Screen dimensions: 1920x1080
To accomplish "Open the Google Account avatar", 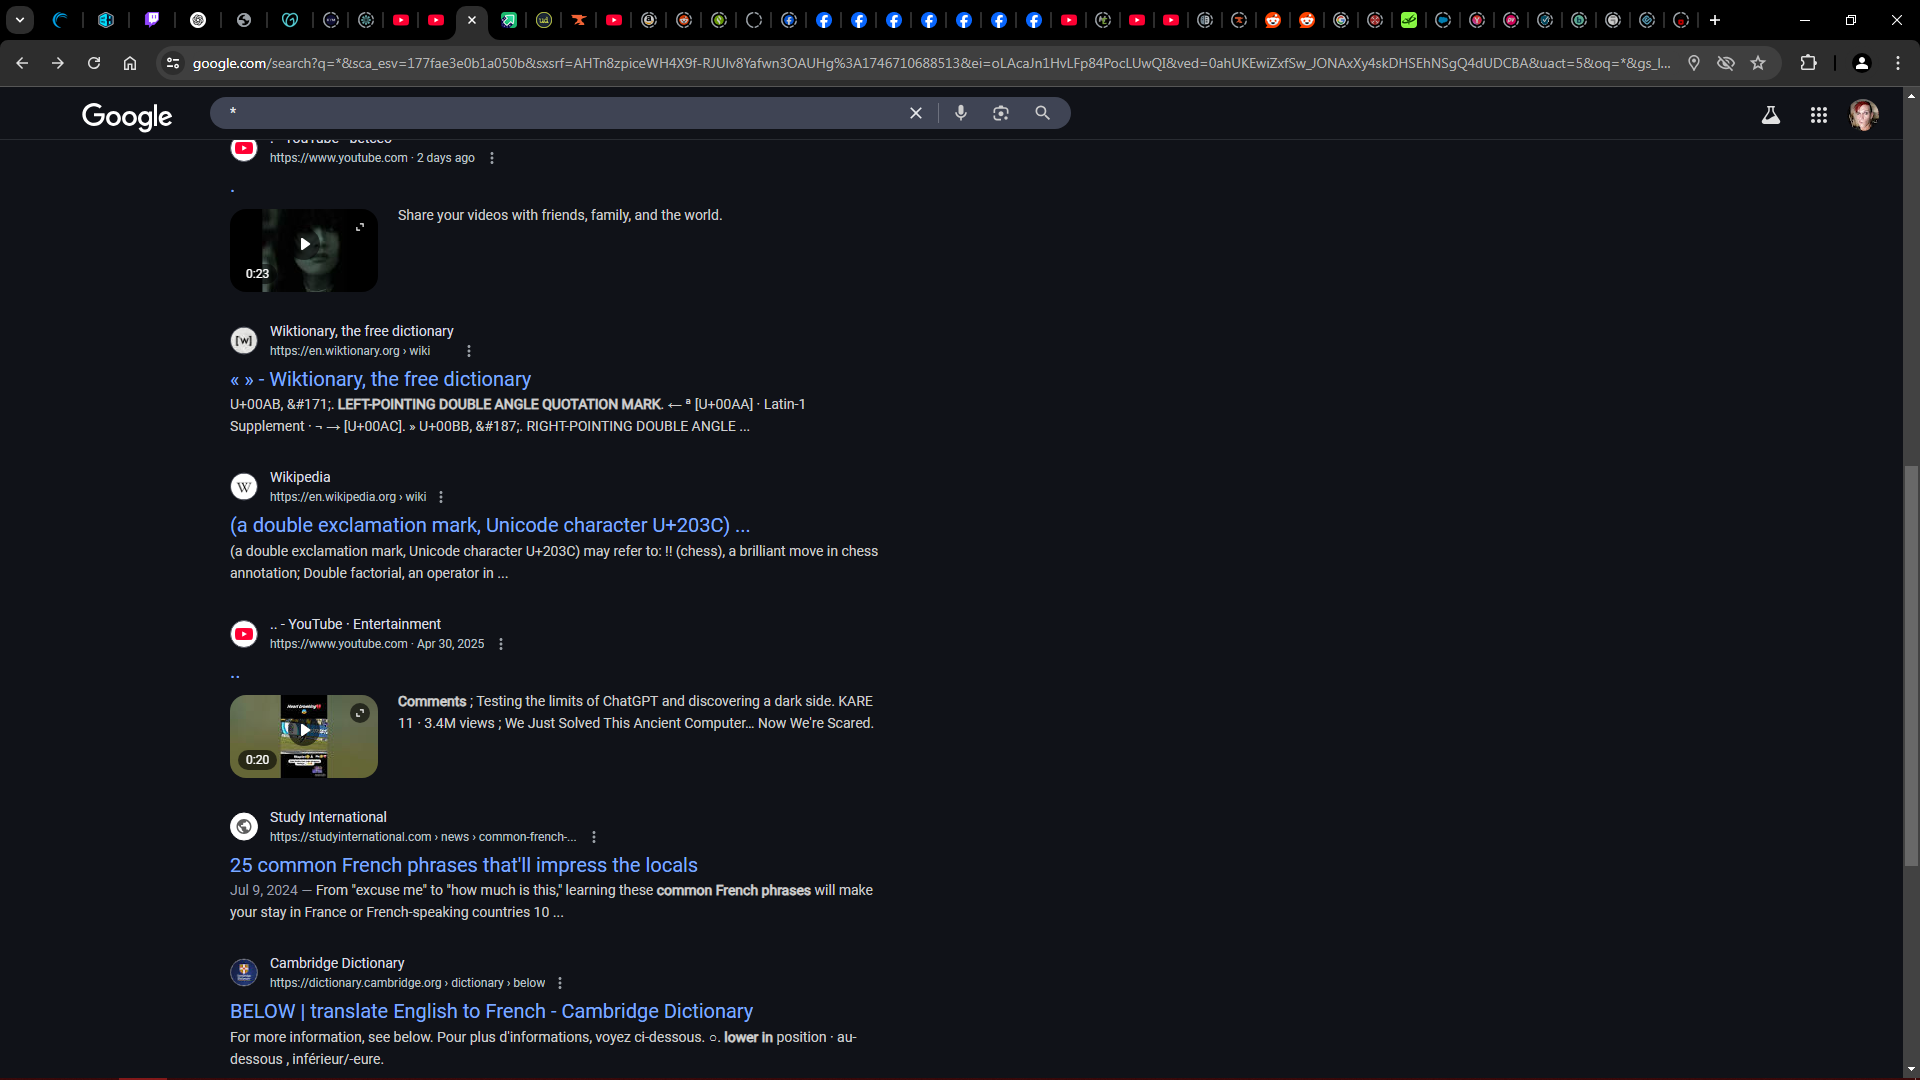I will [1864, 115].
